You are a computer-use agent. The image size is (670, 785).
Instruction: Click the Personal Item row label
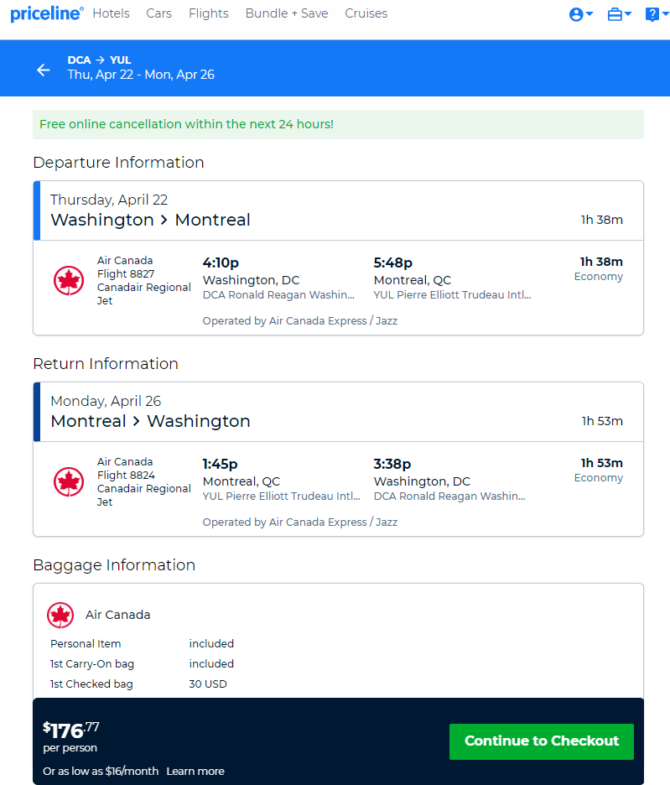[86, 644]
